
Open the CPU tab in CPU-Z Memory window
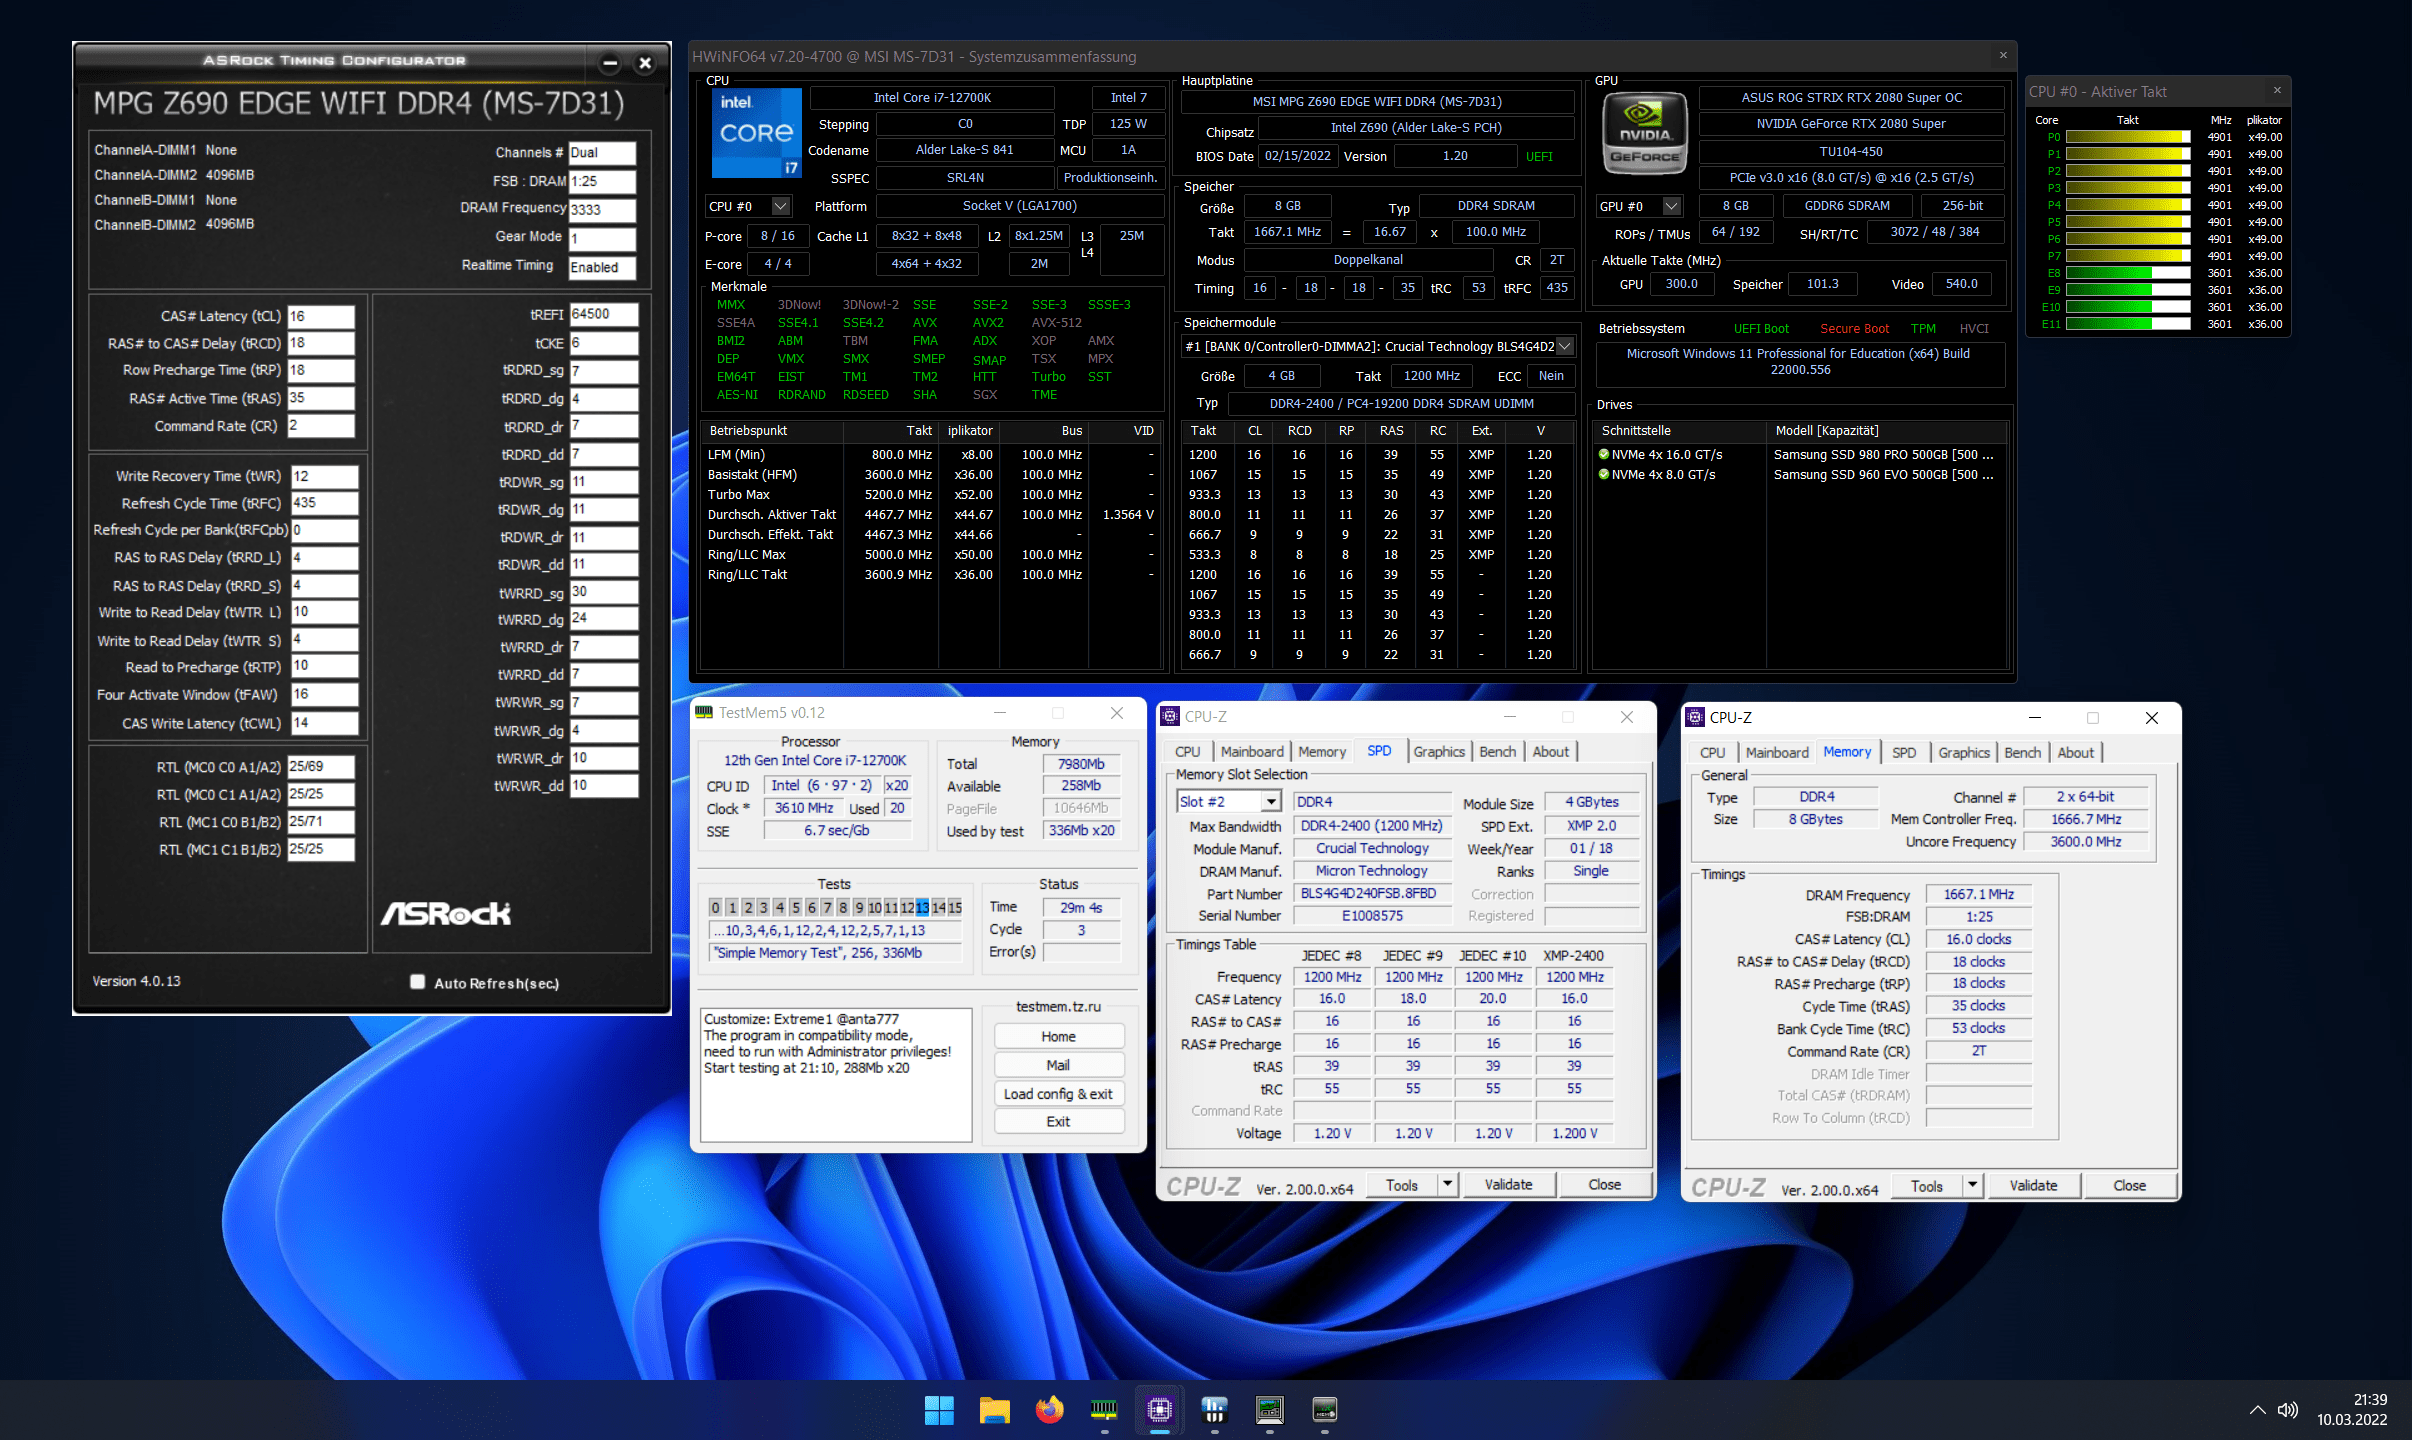(x=1712, y=753)
